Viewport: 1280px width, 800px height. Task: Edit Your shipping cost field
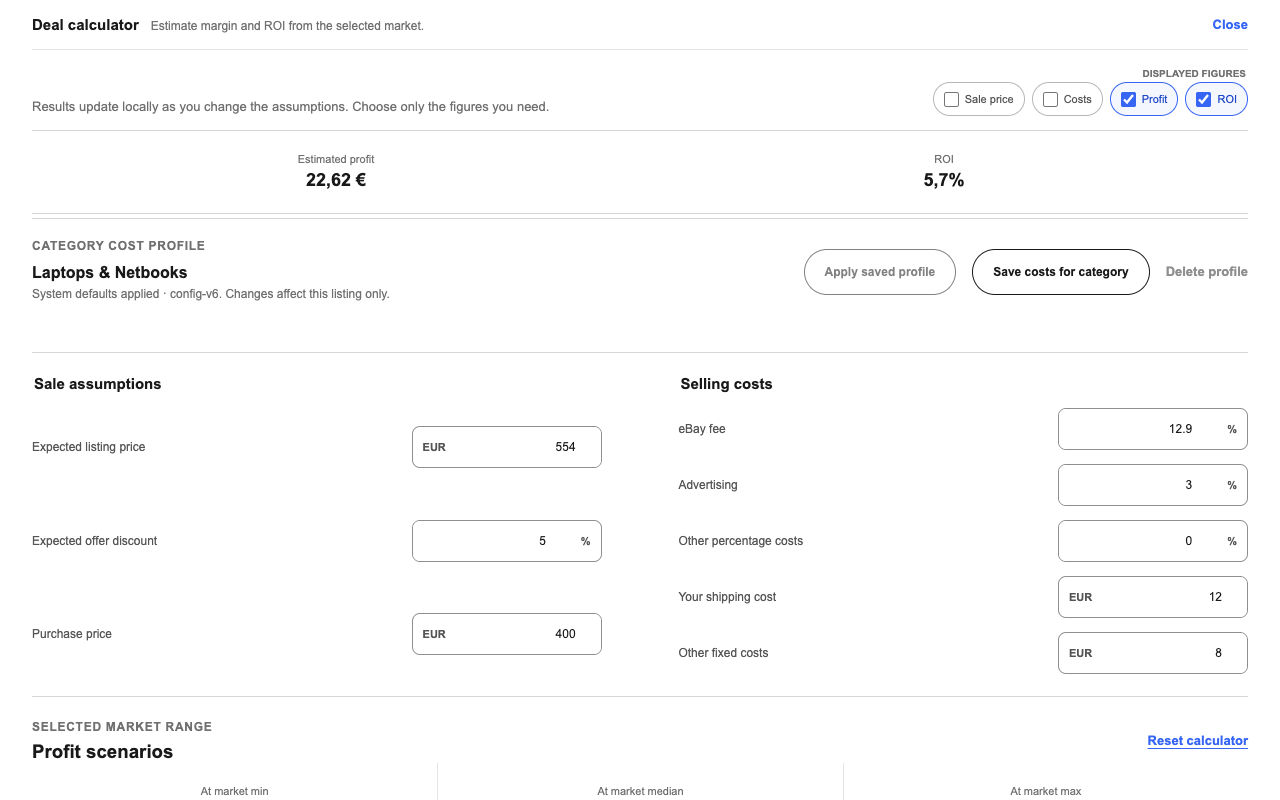(1153, 597)
